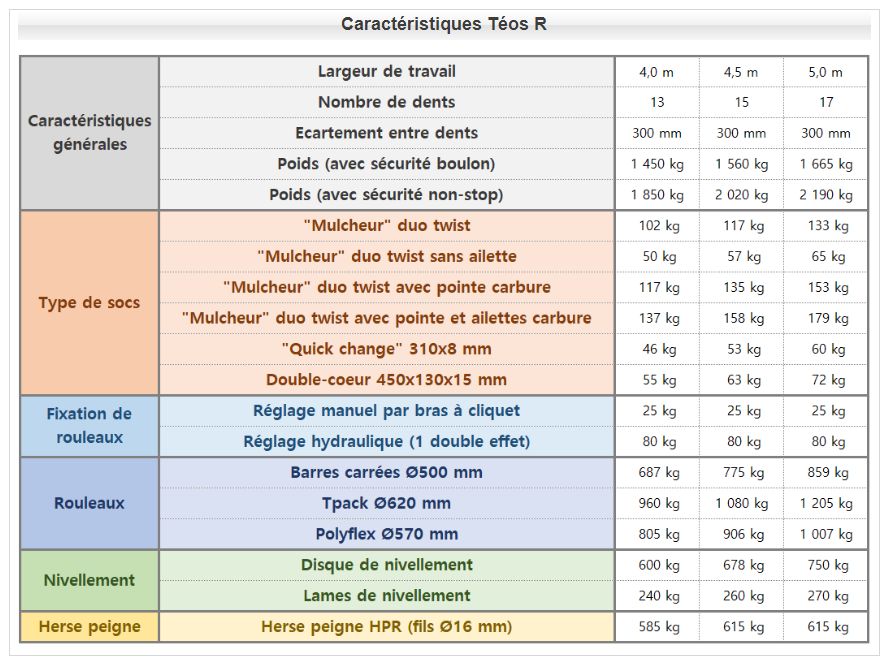
Task: Select the Fixation de rouleaux category cell
Action: (x=90, y=425)
